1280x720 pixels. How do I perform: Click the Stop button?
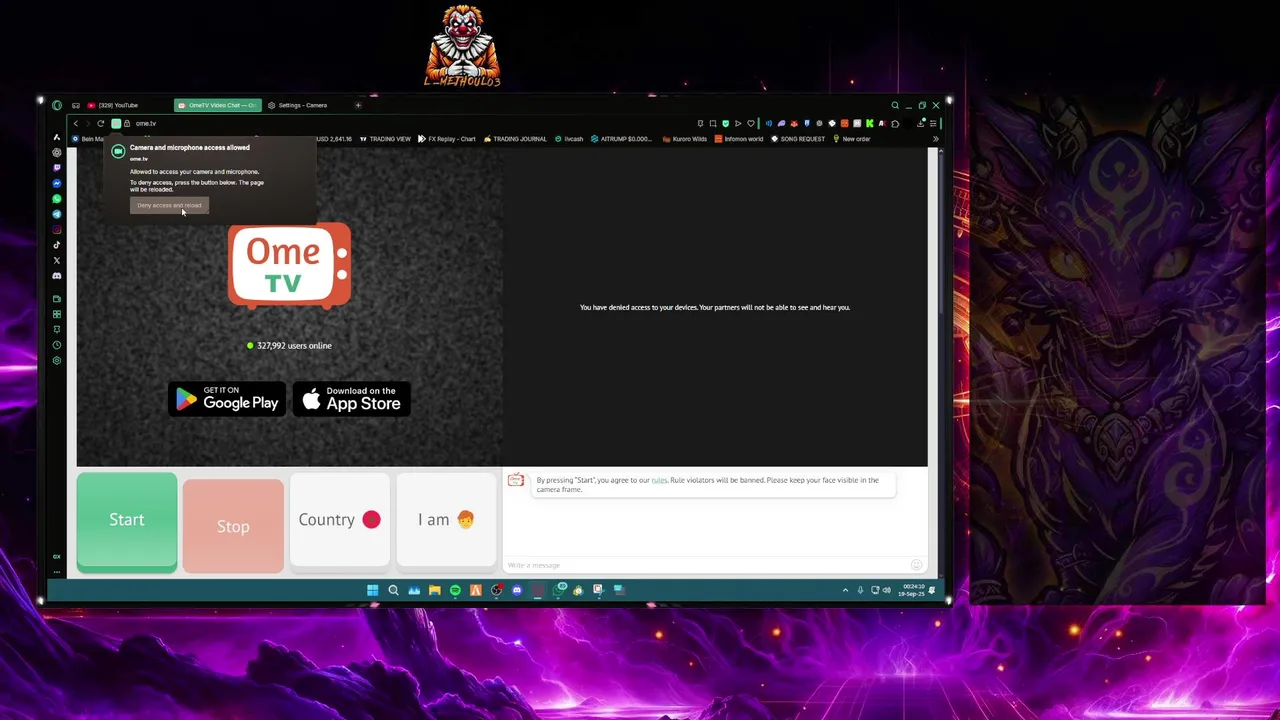pyautogui.click(x=233, y=526)
